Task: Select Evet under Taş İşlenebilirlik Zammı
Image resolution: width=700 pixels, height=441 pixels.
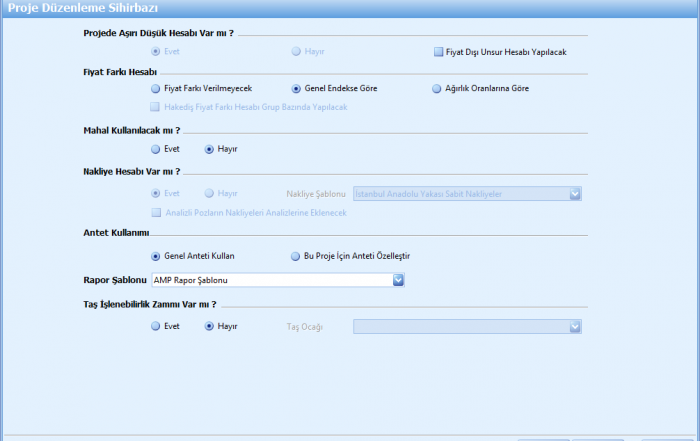Action: tap(155, 326)
